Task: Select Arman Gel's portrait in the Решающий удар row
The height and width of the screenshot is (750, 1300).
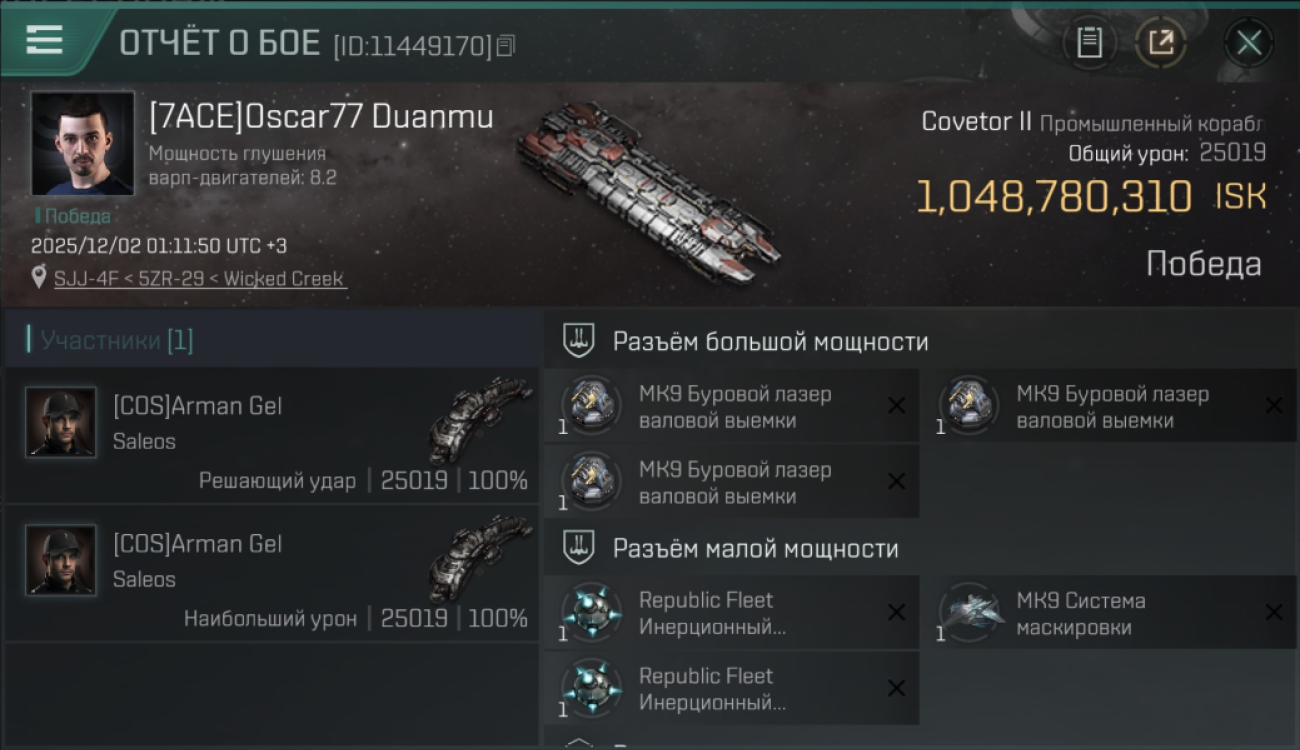Action: pyautogui.click(x=61, y=422)
